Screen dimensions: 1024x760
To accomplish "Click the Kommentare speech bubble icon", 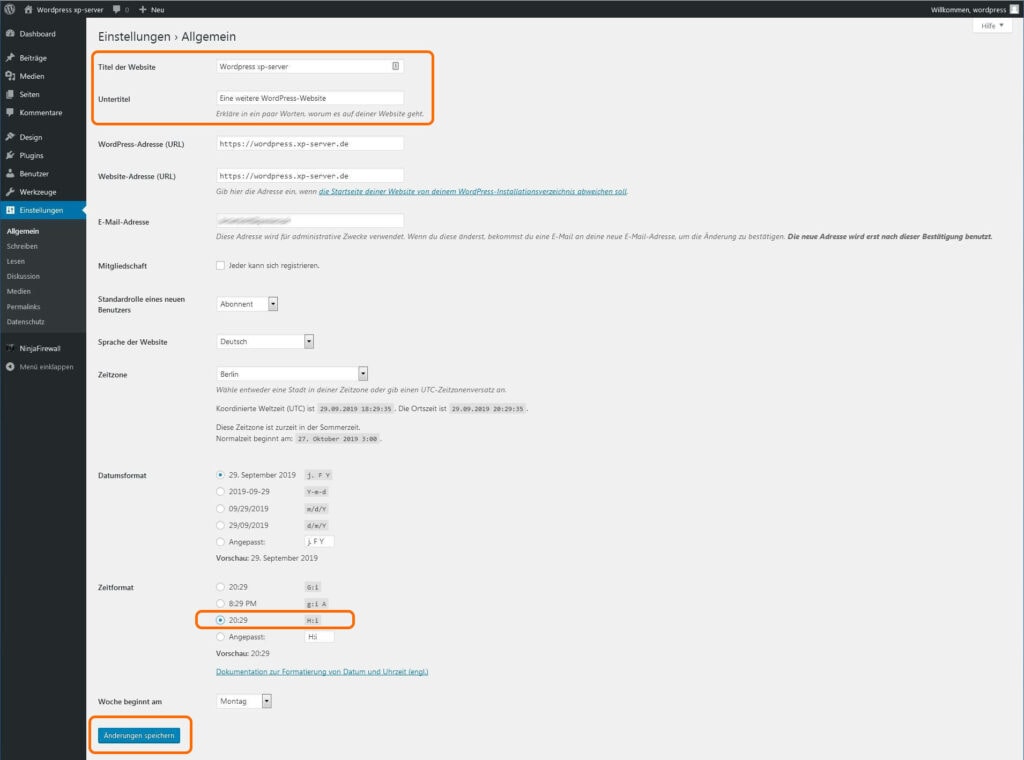I will point(10,112).
